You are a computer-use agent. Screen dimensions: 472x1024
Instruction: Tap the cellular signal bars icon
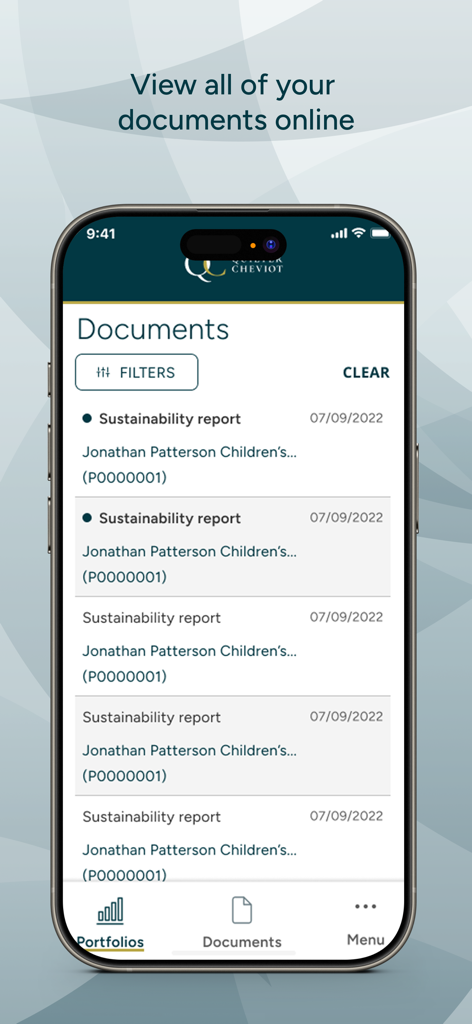(339, 234)
